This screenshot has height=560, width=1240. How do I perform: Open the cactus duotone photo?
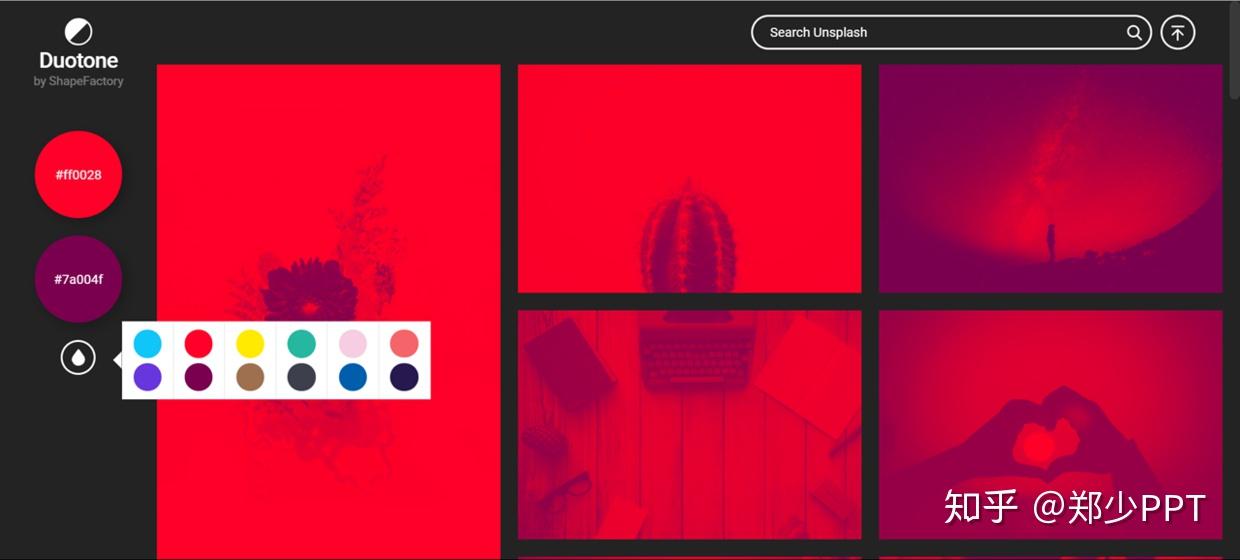click(x=689, y=178)
